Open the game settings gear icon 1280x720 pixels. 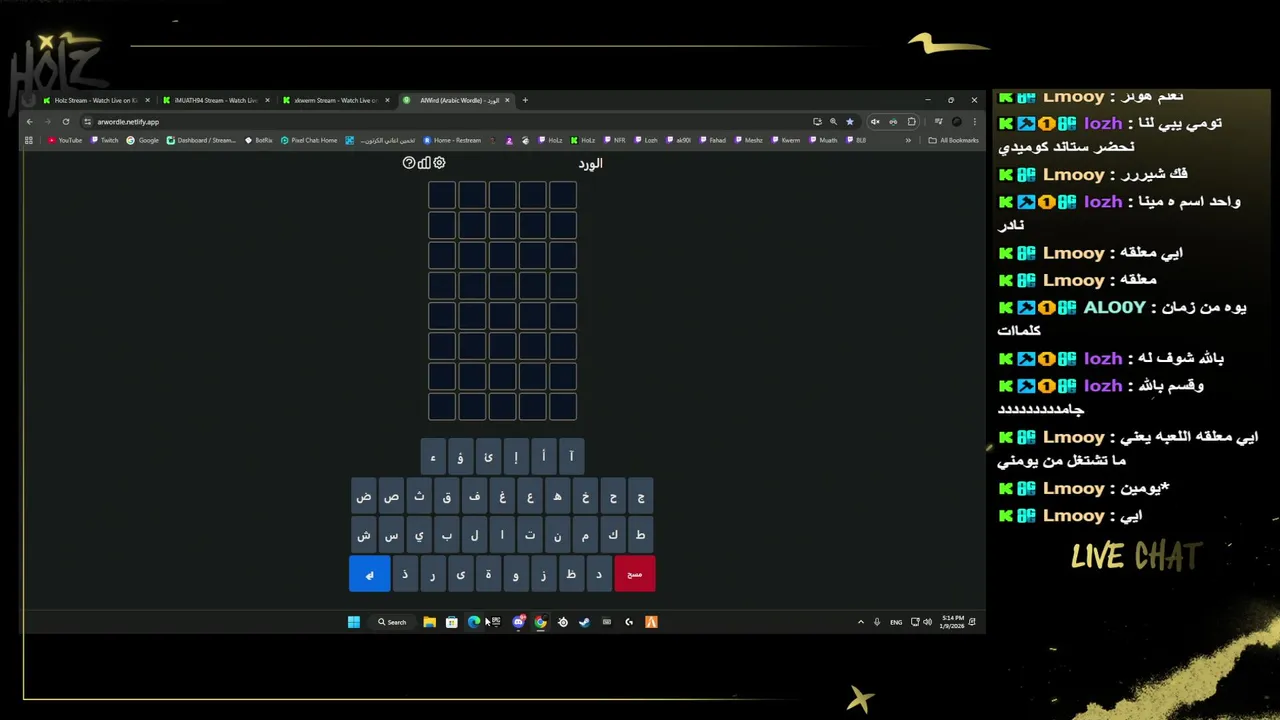click(x=439, y=162)
